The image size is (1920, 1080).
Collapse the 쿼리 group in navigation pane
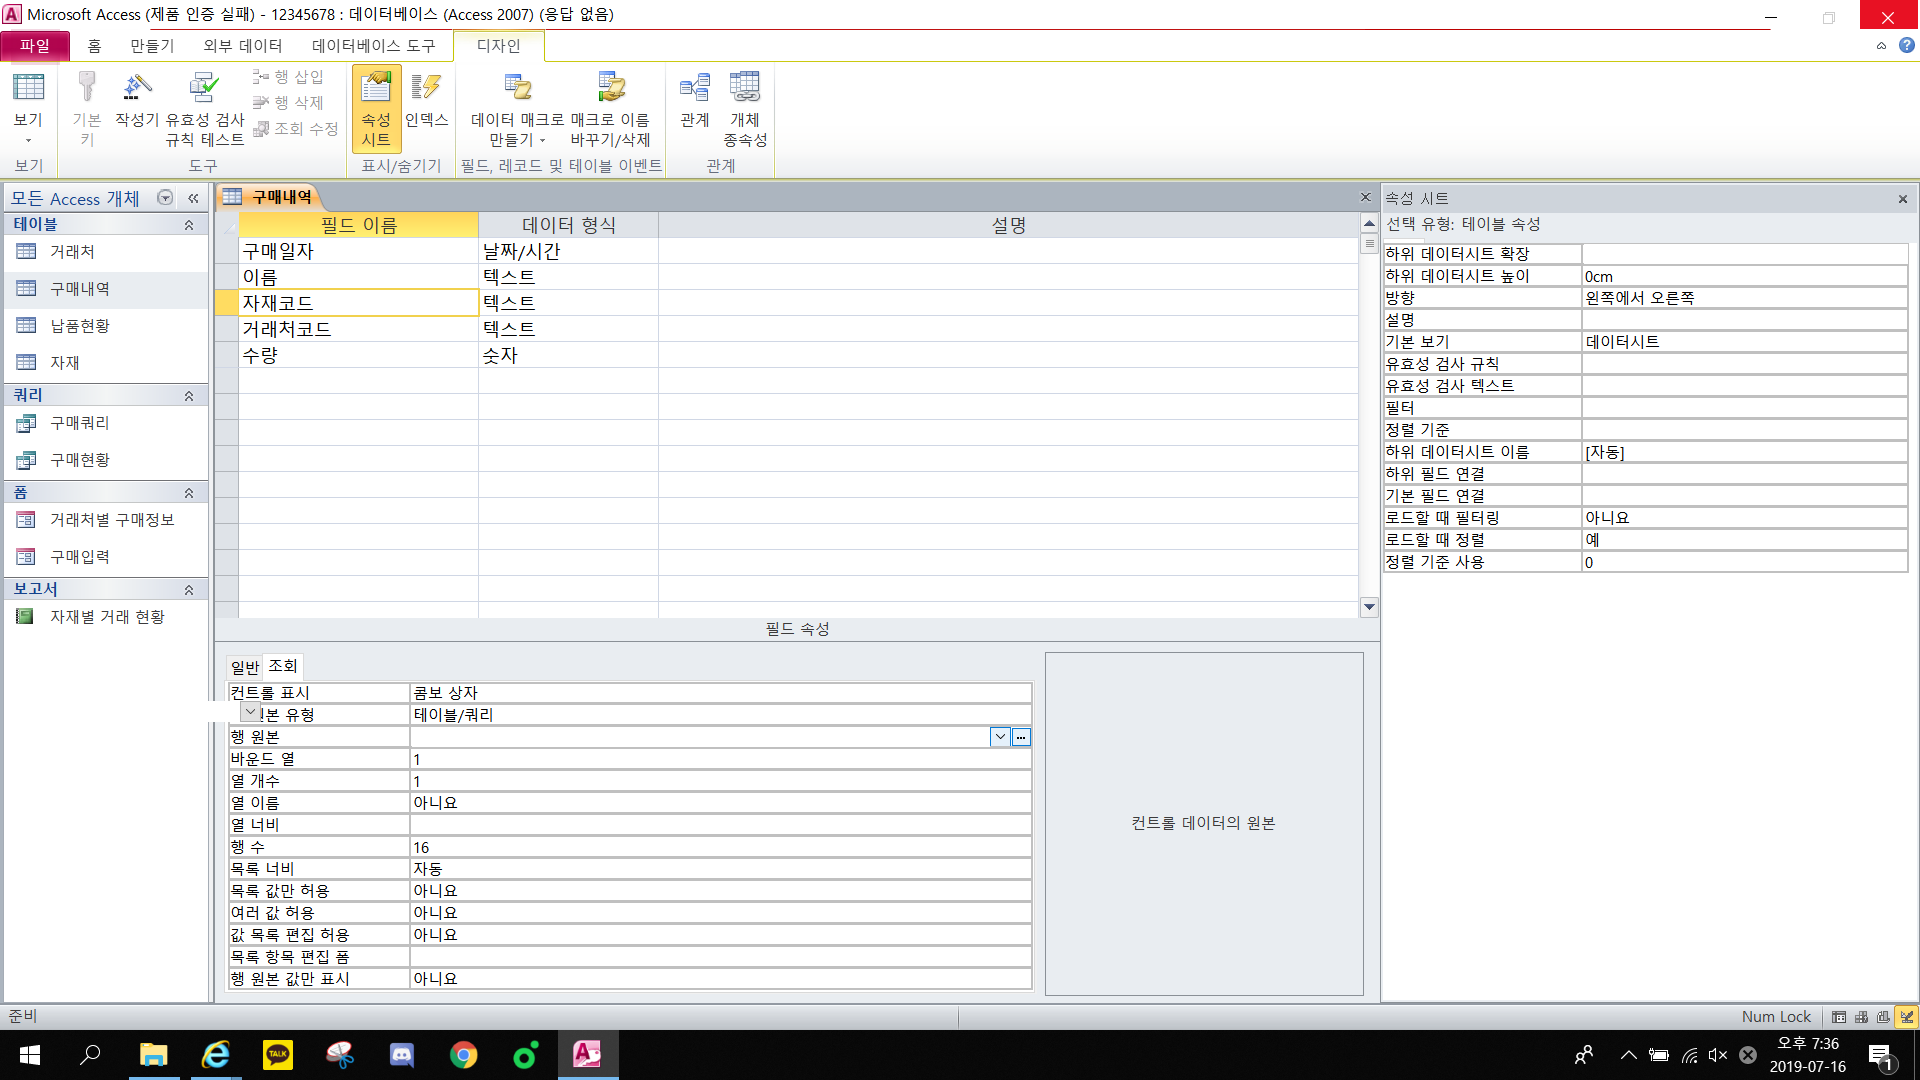tap(188, 396)
